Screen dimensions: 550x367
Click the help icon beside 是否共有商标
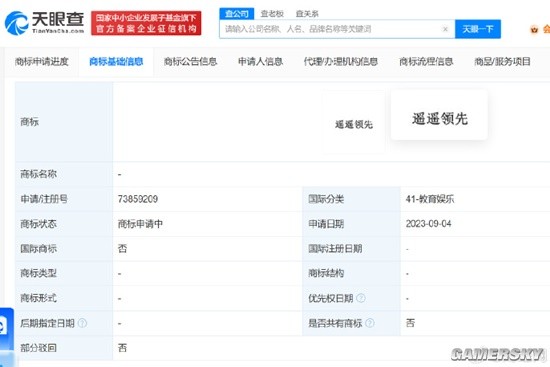[370, 323]
